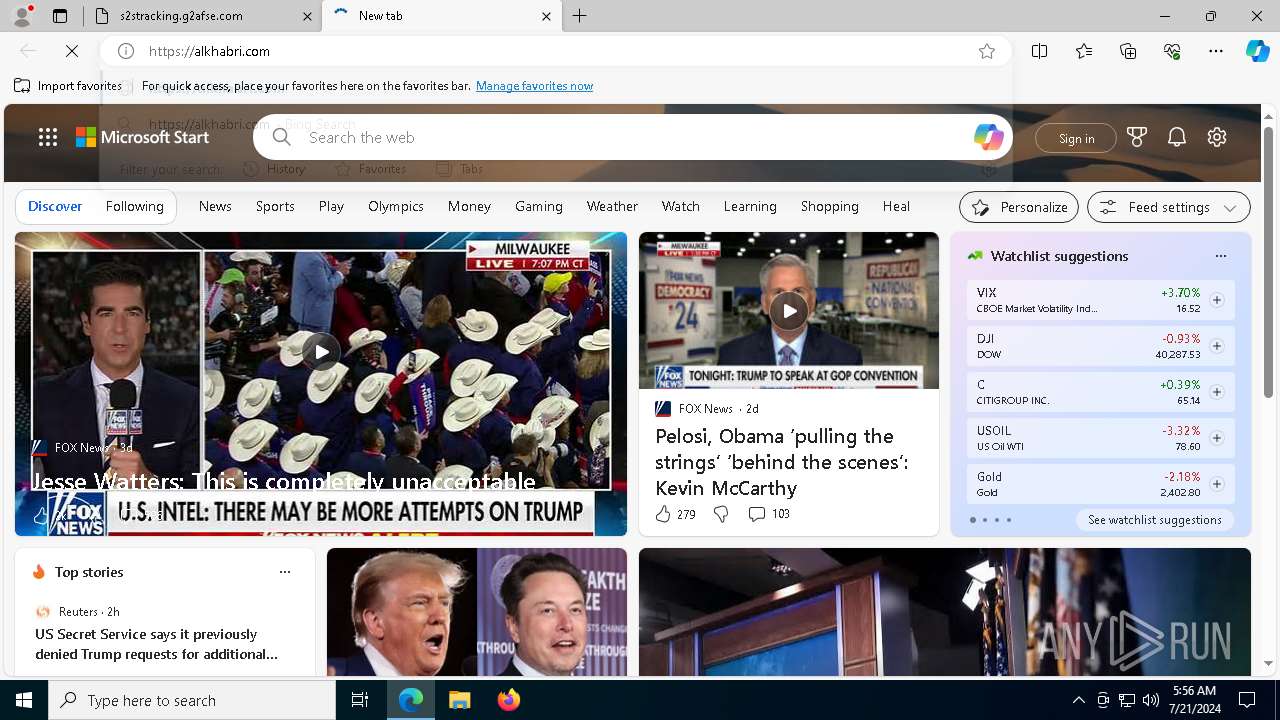Close the New tab tab
Screen dimensions: 1280x720
[546, 16]
